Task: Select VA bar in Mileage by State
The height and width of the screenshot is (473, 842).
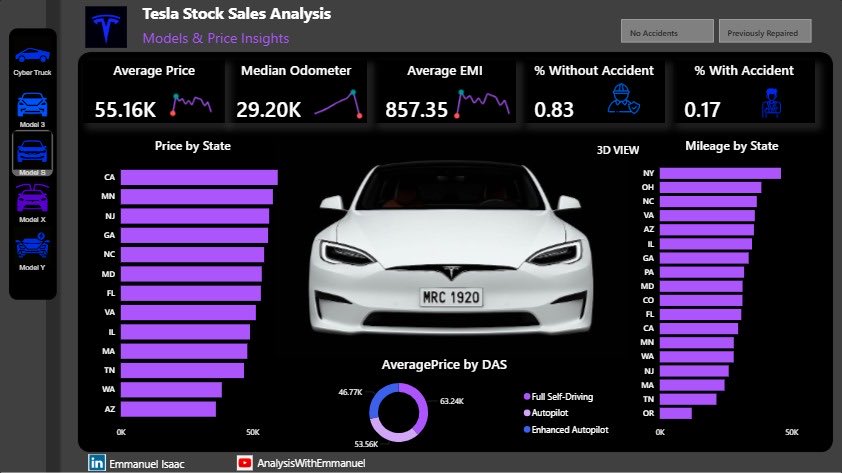Action: click(x=707, y=216)
